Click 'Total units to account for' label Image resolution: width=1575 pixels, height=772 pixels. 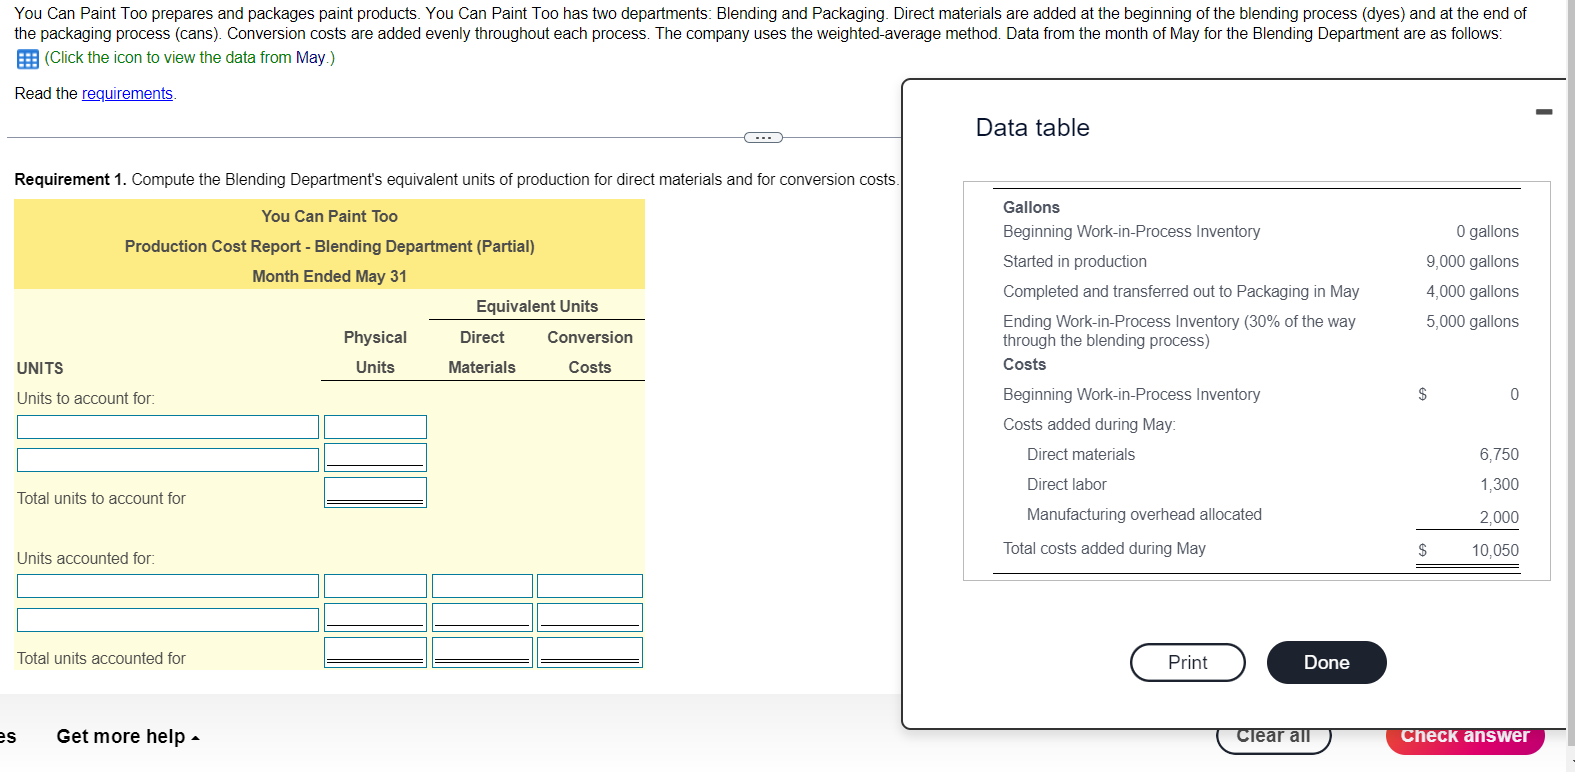tap(101, 498)
